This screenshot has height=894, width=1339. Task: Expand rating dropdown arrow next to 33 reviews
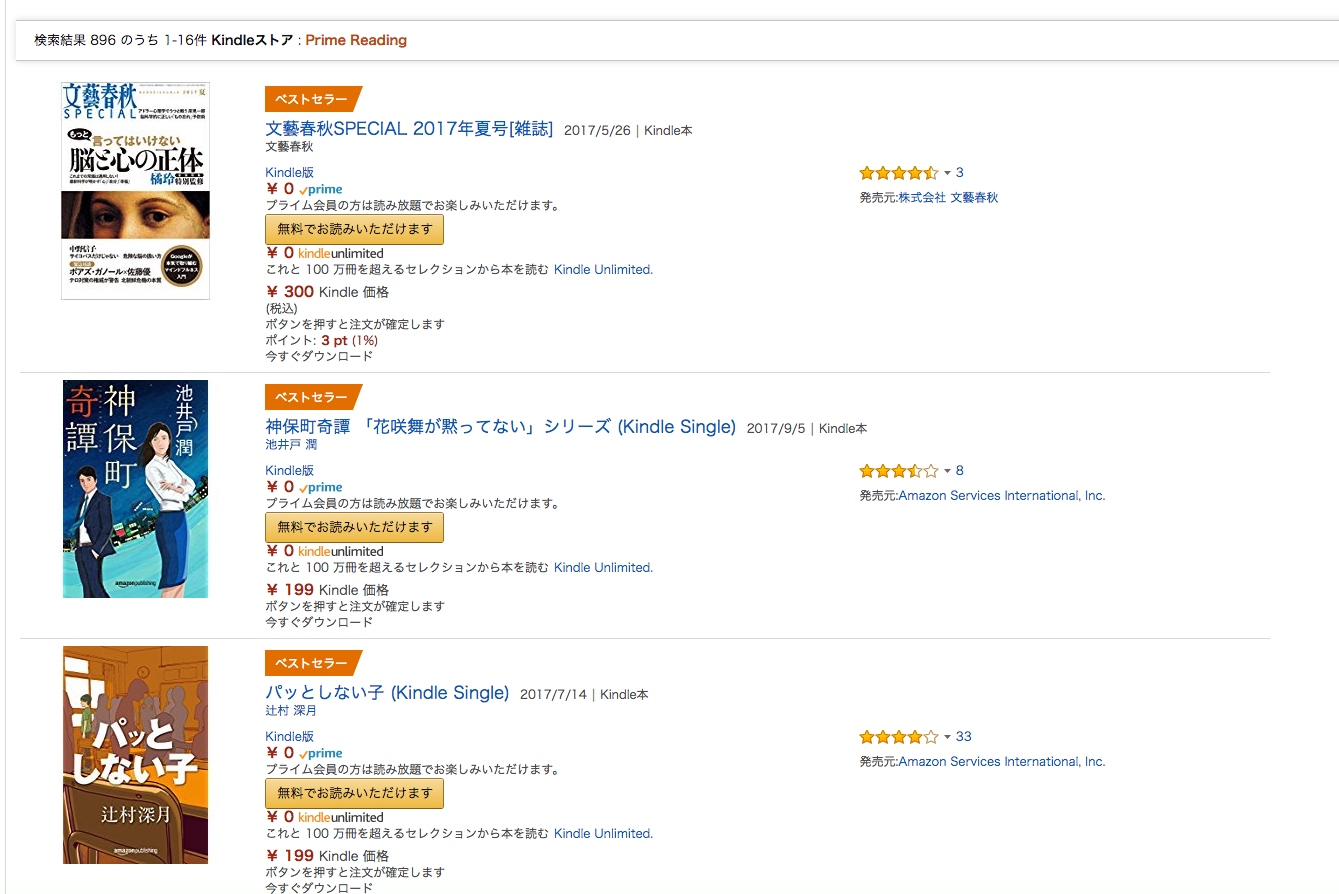tap(947, 737)
